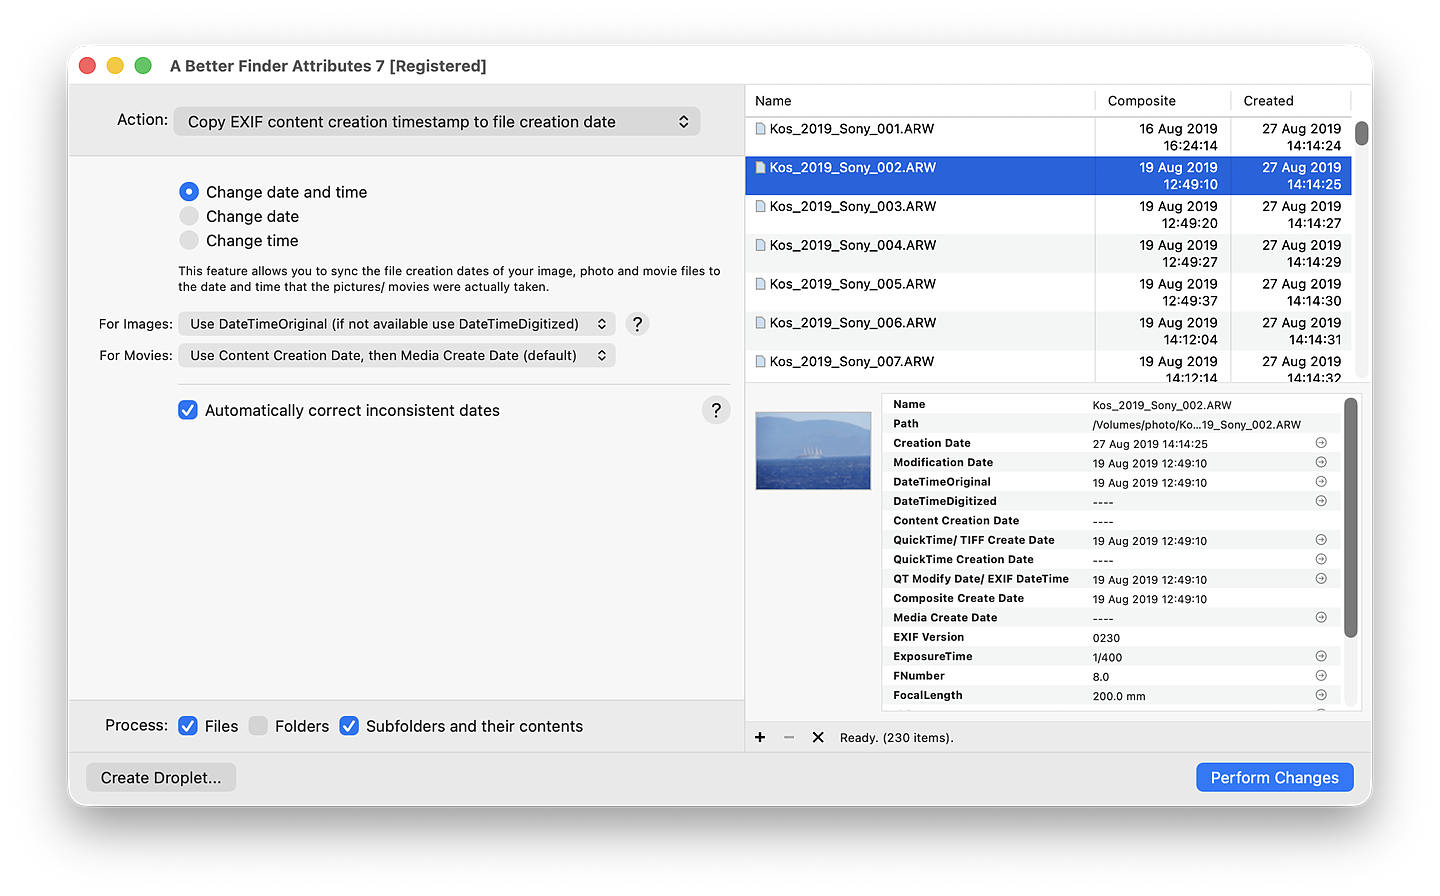The height and width of the screenshot is (896, 1440).
Task: Click the Create Droplet button
Action: pos(161,777)
